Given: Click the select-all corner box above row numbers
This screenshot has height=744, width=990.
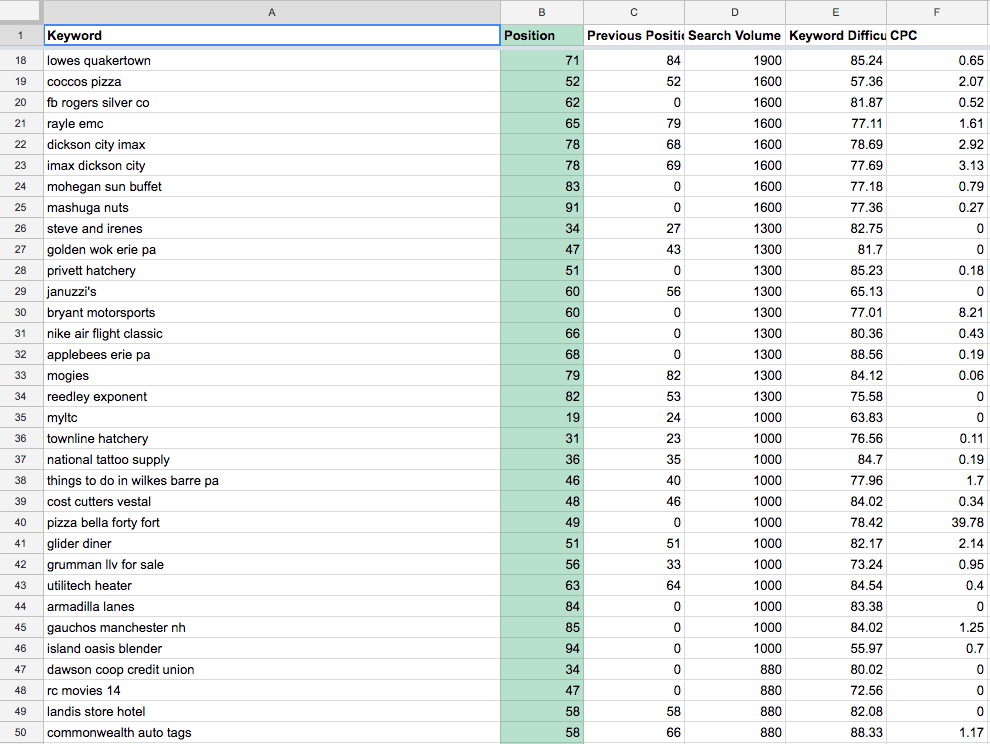Looking at the screenshot, I should click(20, 11).
